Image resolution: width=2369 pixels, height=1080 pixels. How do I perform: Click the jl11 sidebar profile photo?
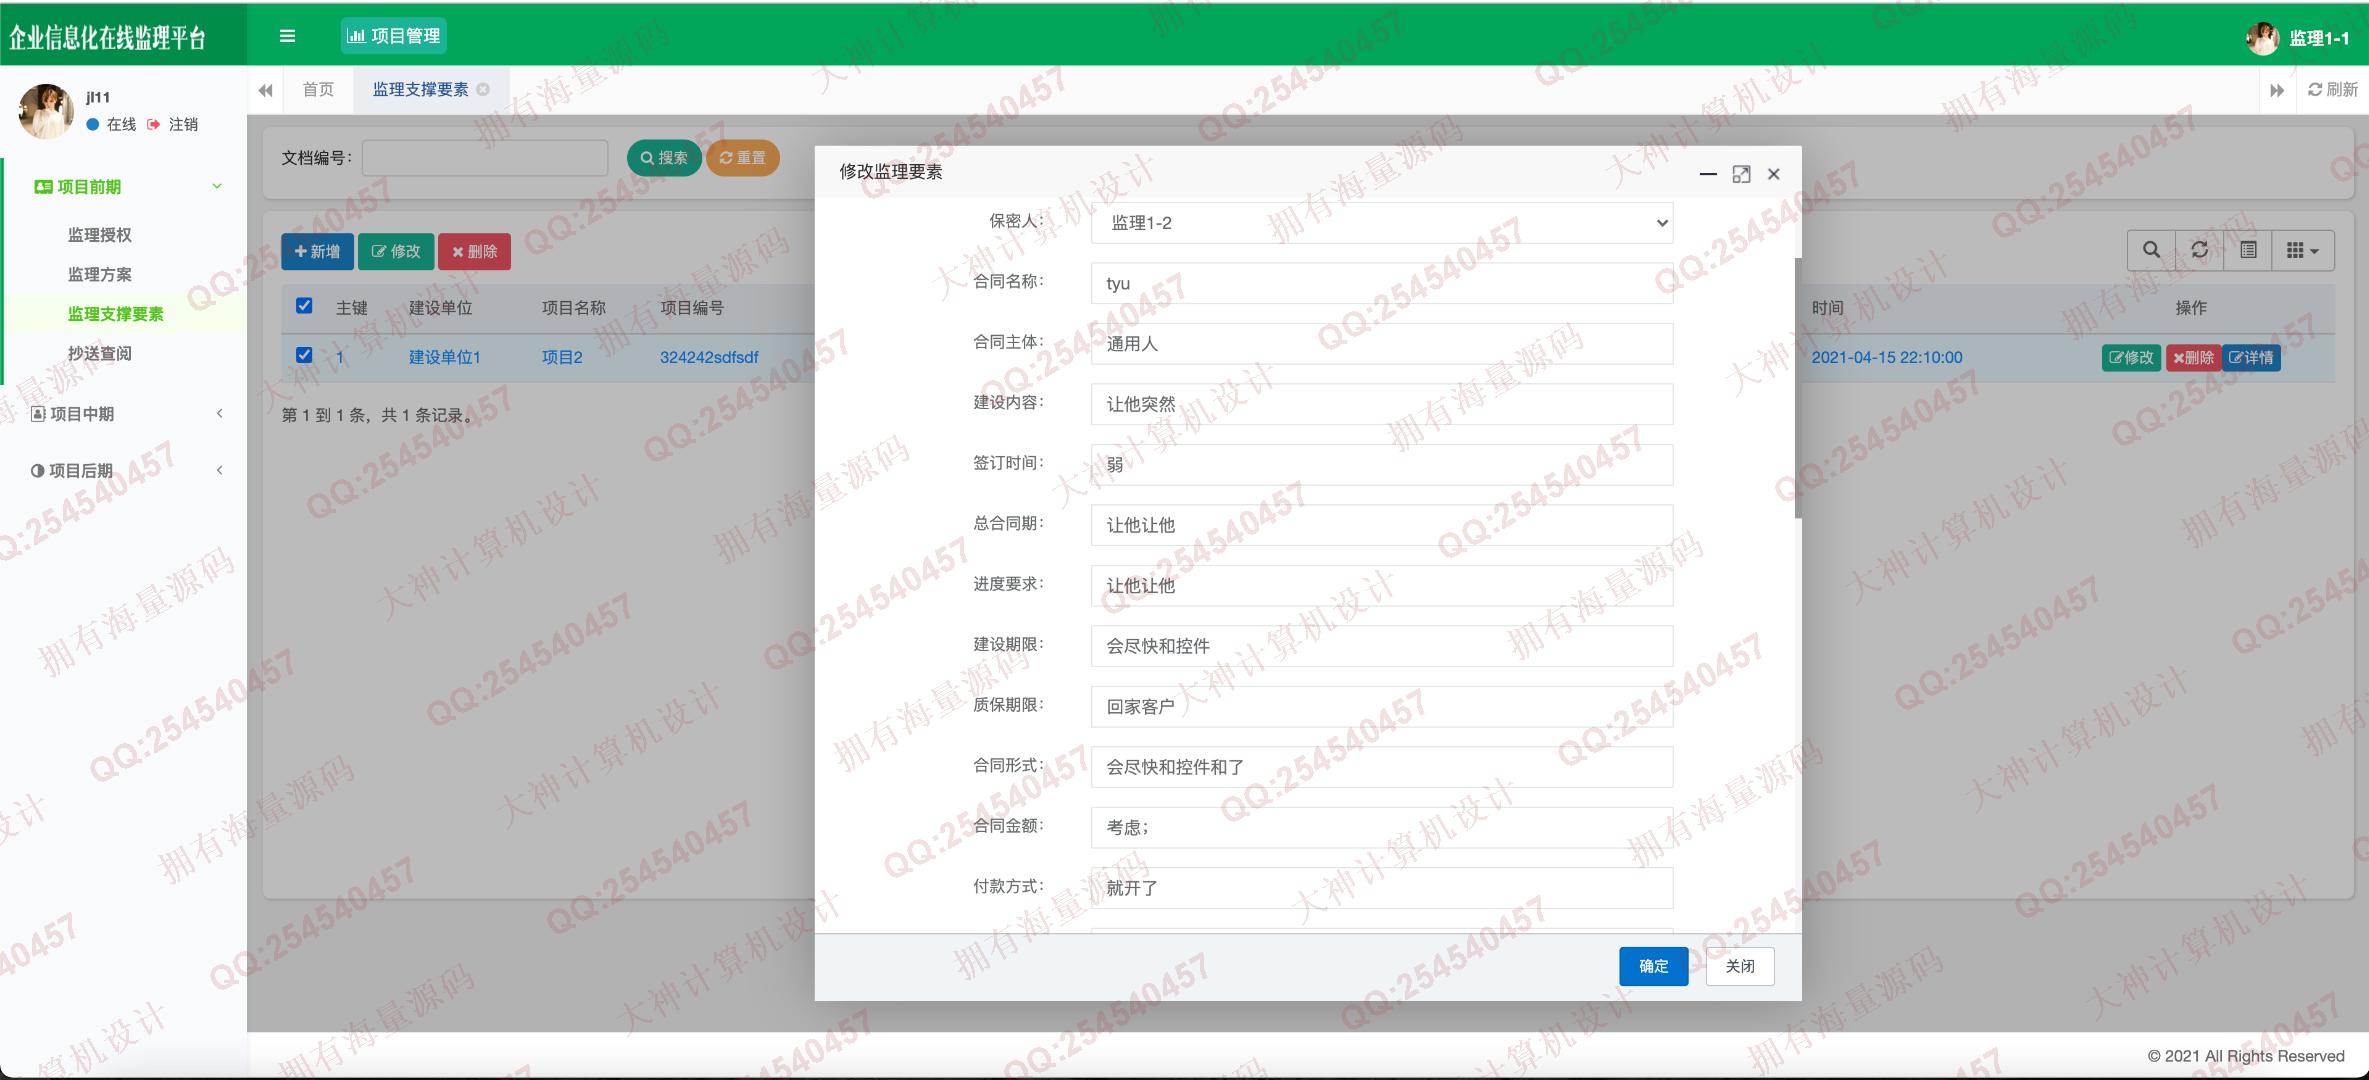pyautogui.click(x=46, y=111)
